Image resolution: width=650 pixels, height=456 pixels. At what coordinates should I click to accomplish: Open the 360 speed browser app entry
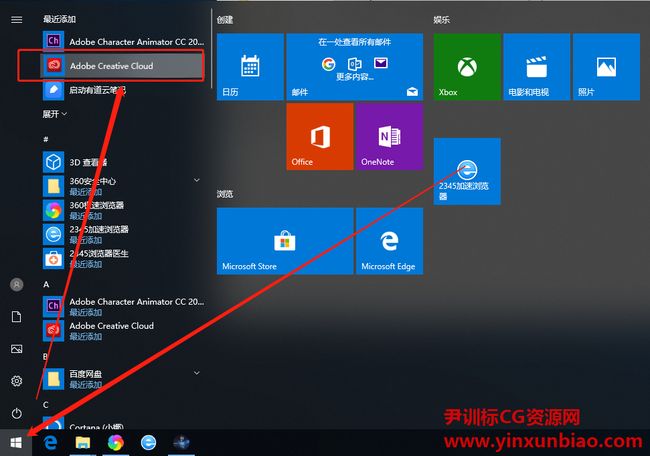click(x=124, y=210)
